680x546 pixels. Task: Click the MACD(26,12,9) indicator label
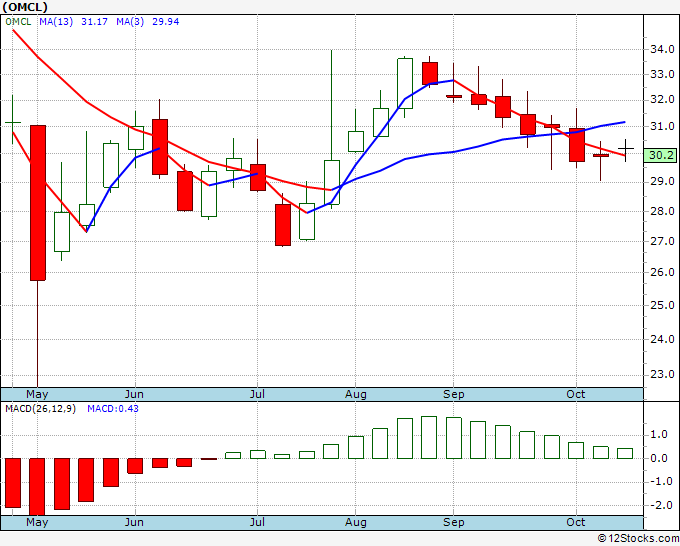[40, 409]
